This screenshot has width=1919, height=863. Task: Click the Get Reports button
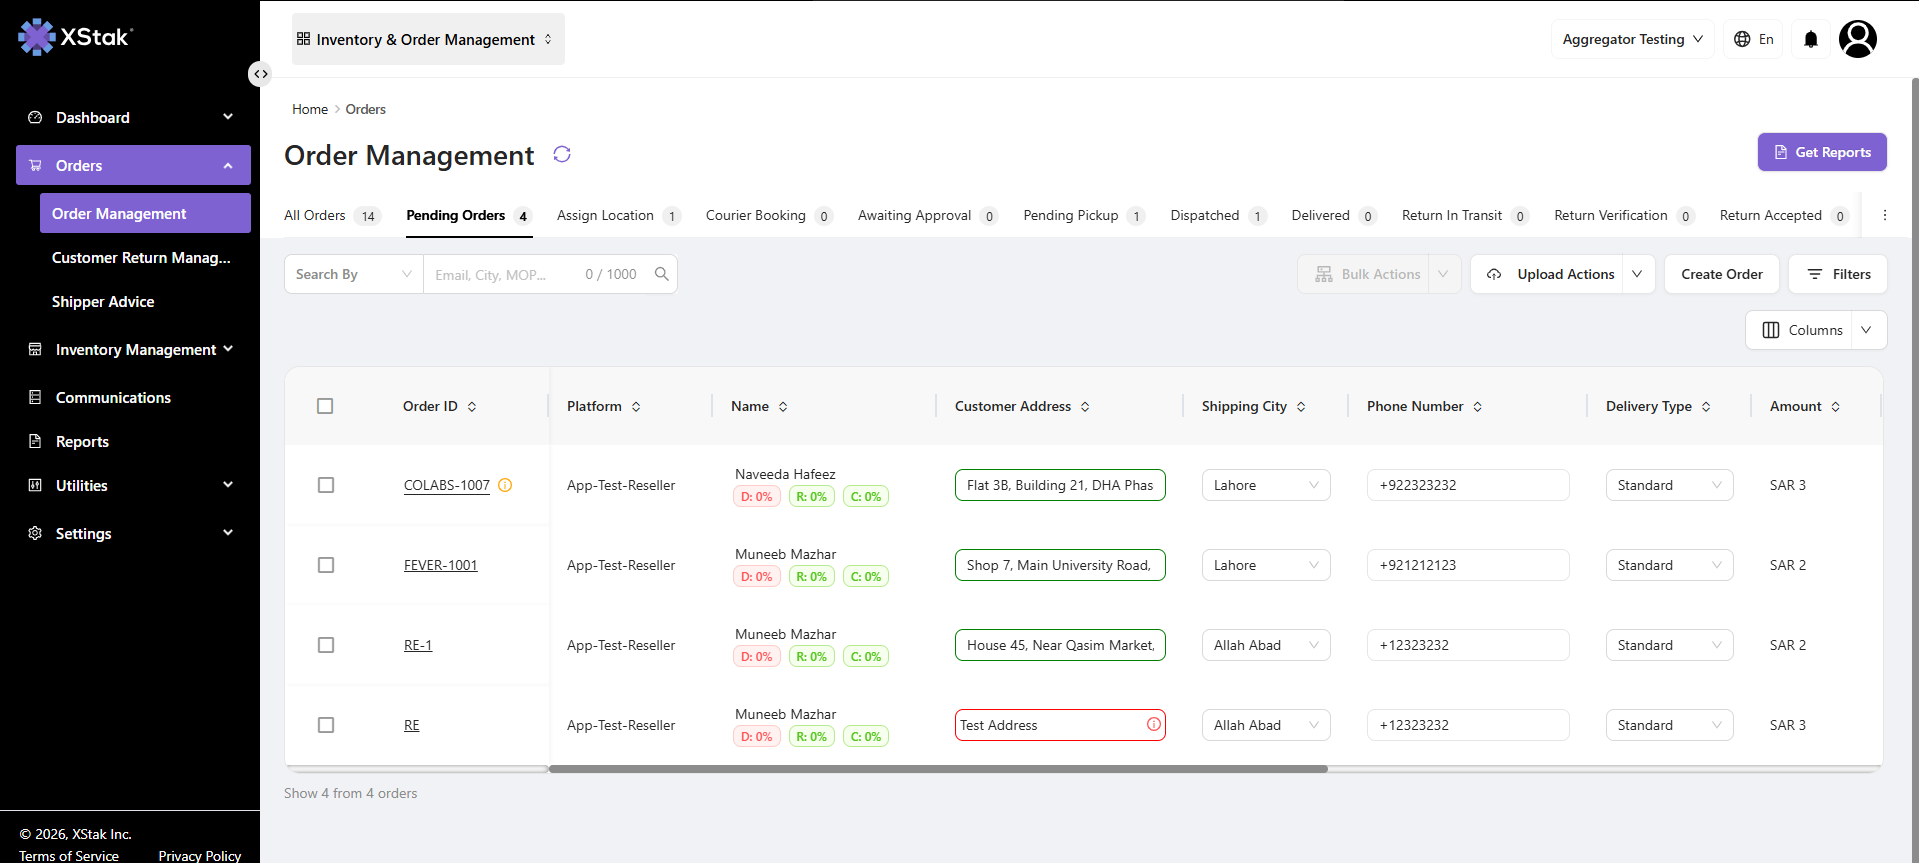pos(1822,152)
